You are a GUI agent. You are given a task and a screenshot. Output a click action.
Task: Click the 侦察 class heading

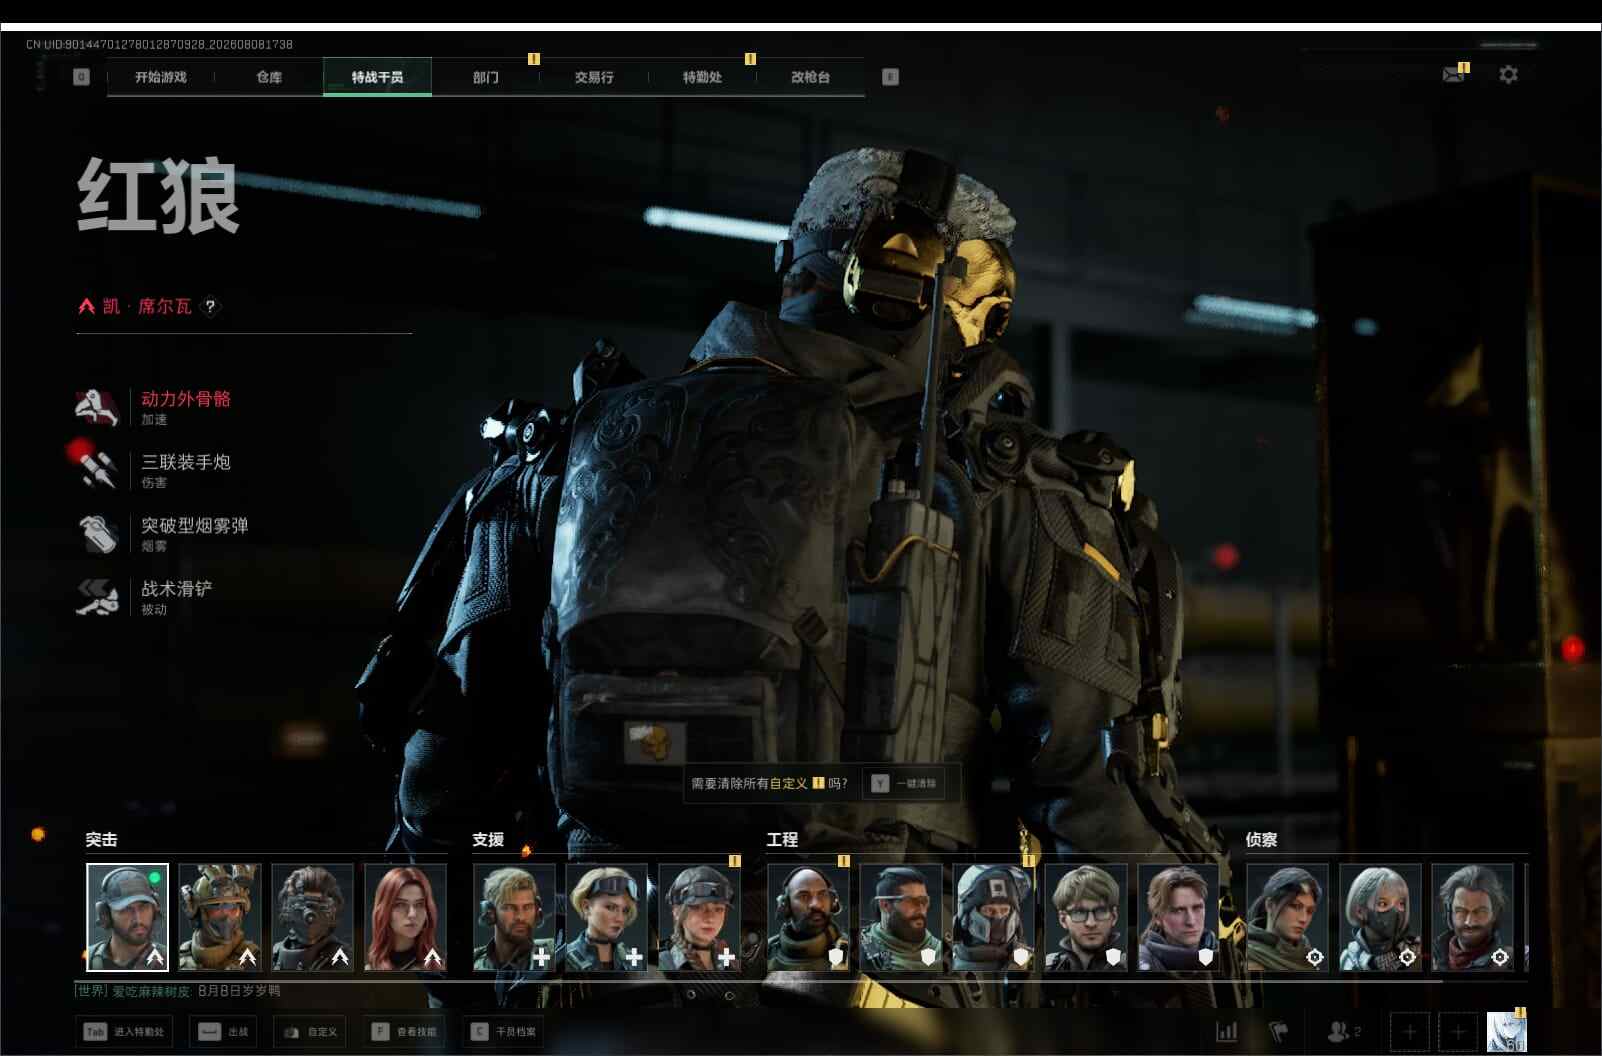(1261, 839)
